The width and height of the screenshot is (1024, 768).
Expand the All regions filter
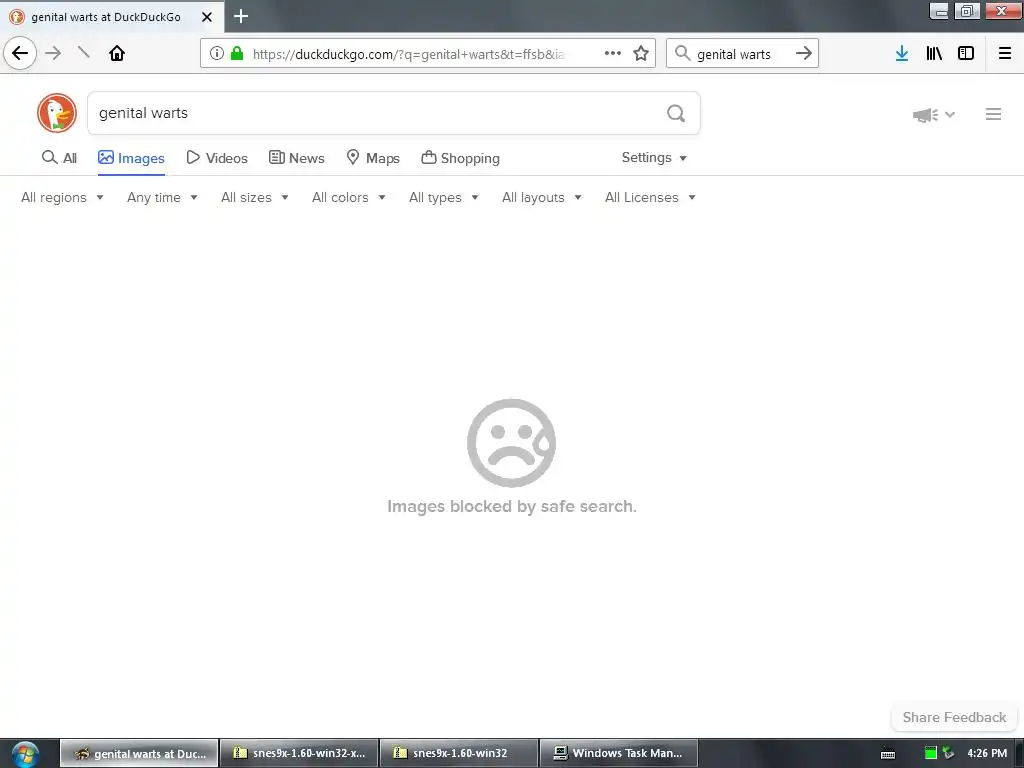[62, 197]
